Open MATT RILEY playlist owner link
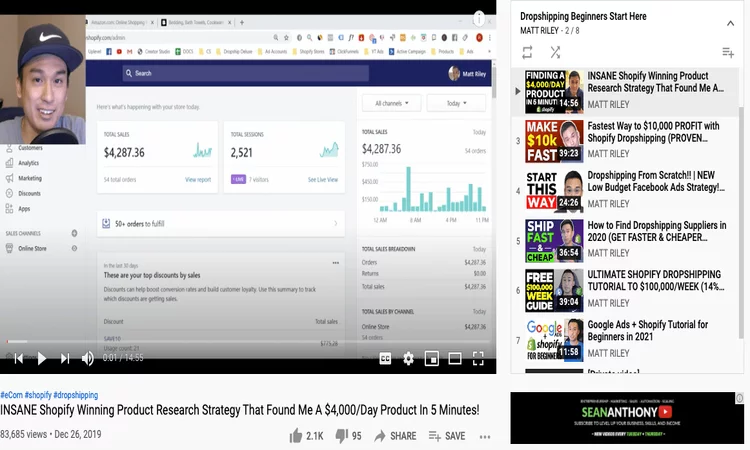 (x=539, y=31)
